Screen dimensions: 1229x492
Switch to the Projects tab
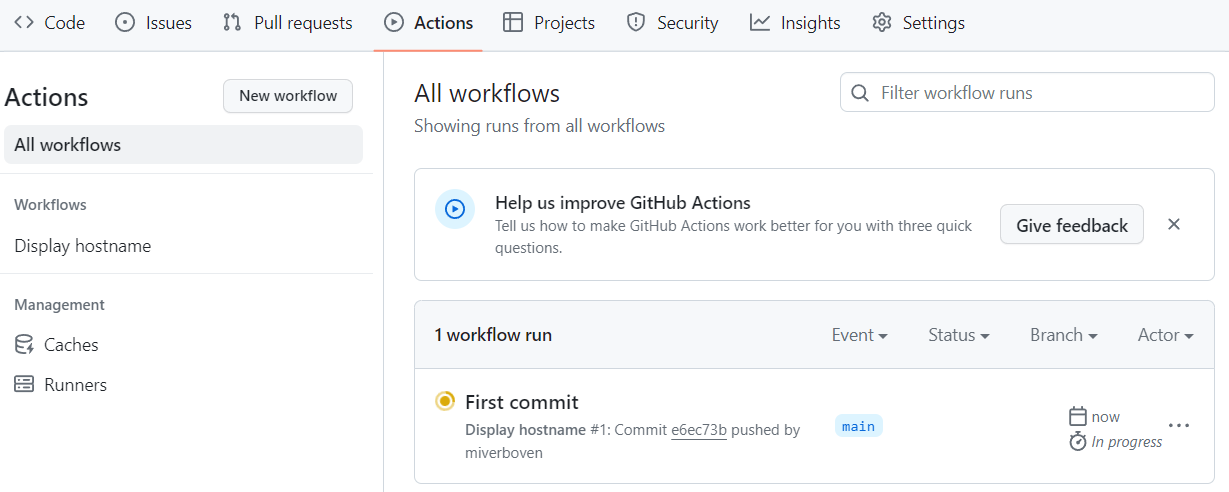[549, 22]
